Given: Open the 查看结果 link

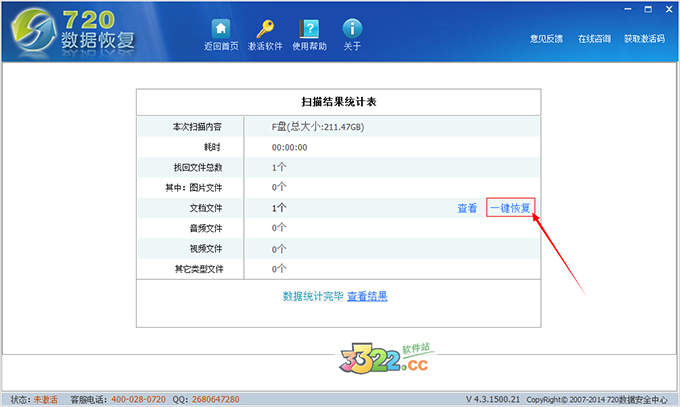Looking at the screenshot, I should tap(367, 296).
